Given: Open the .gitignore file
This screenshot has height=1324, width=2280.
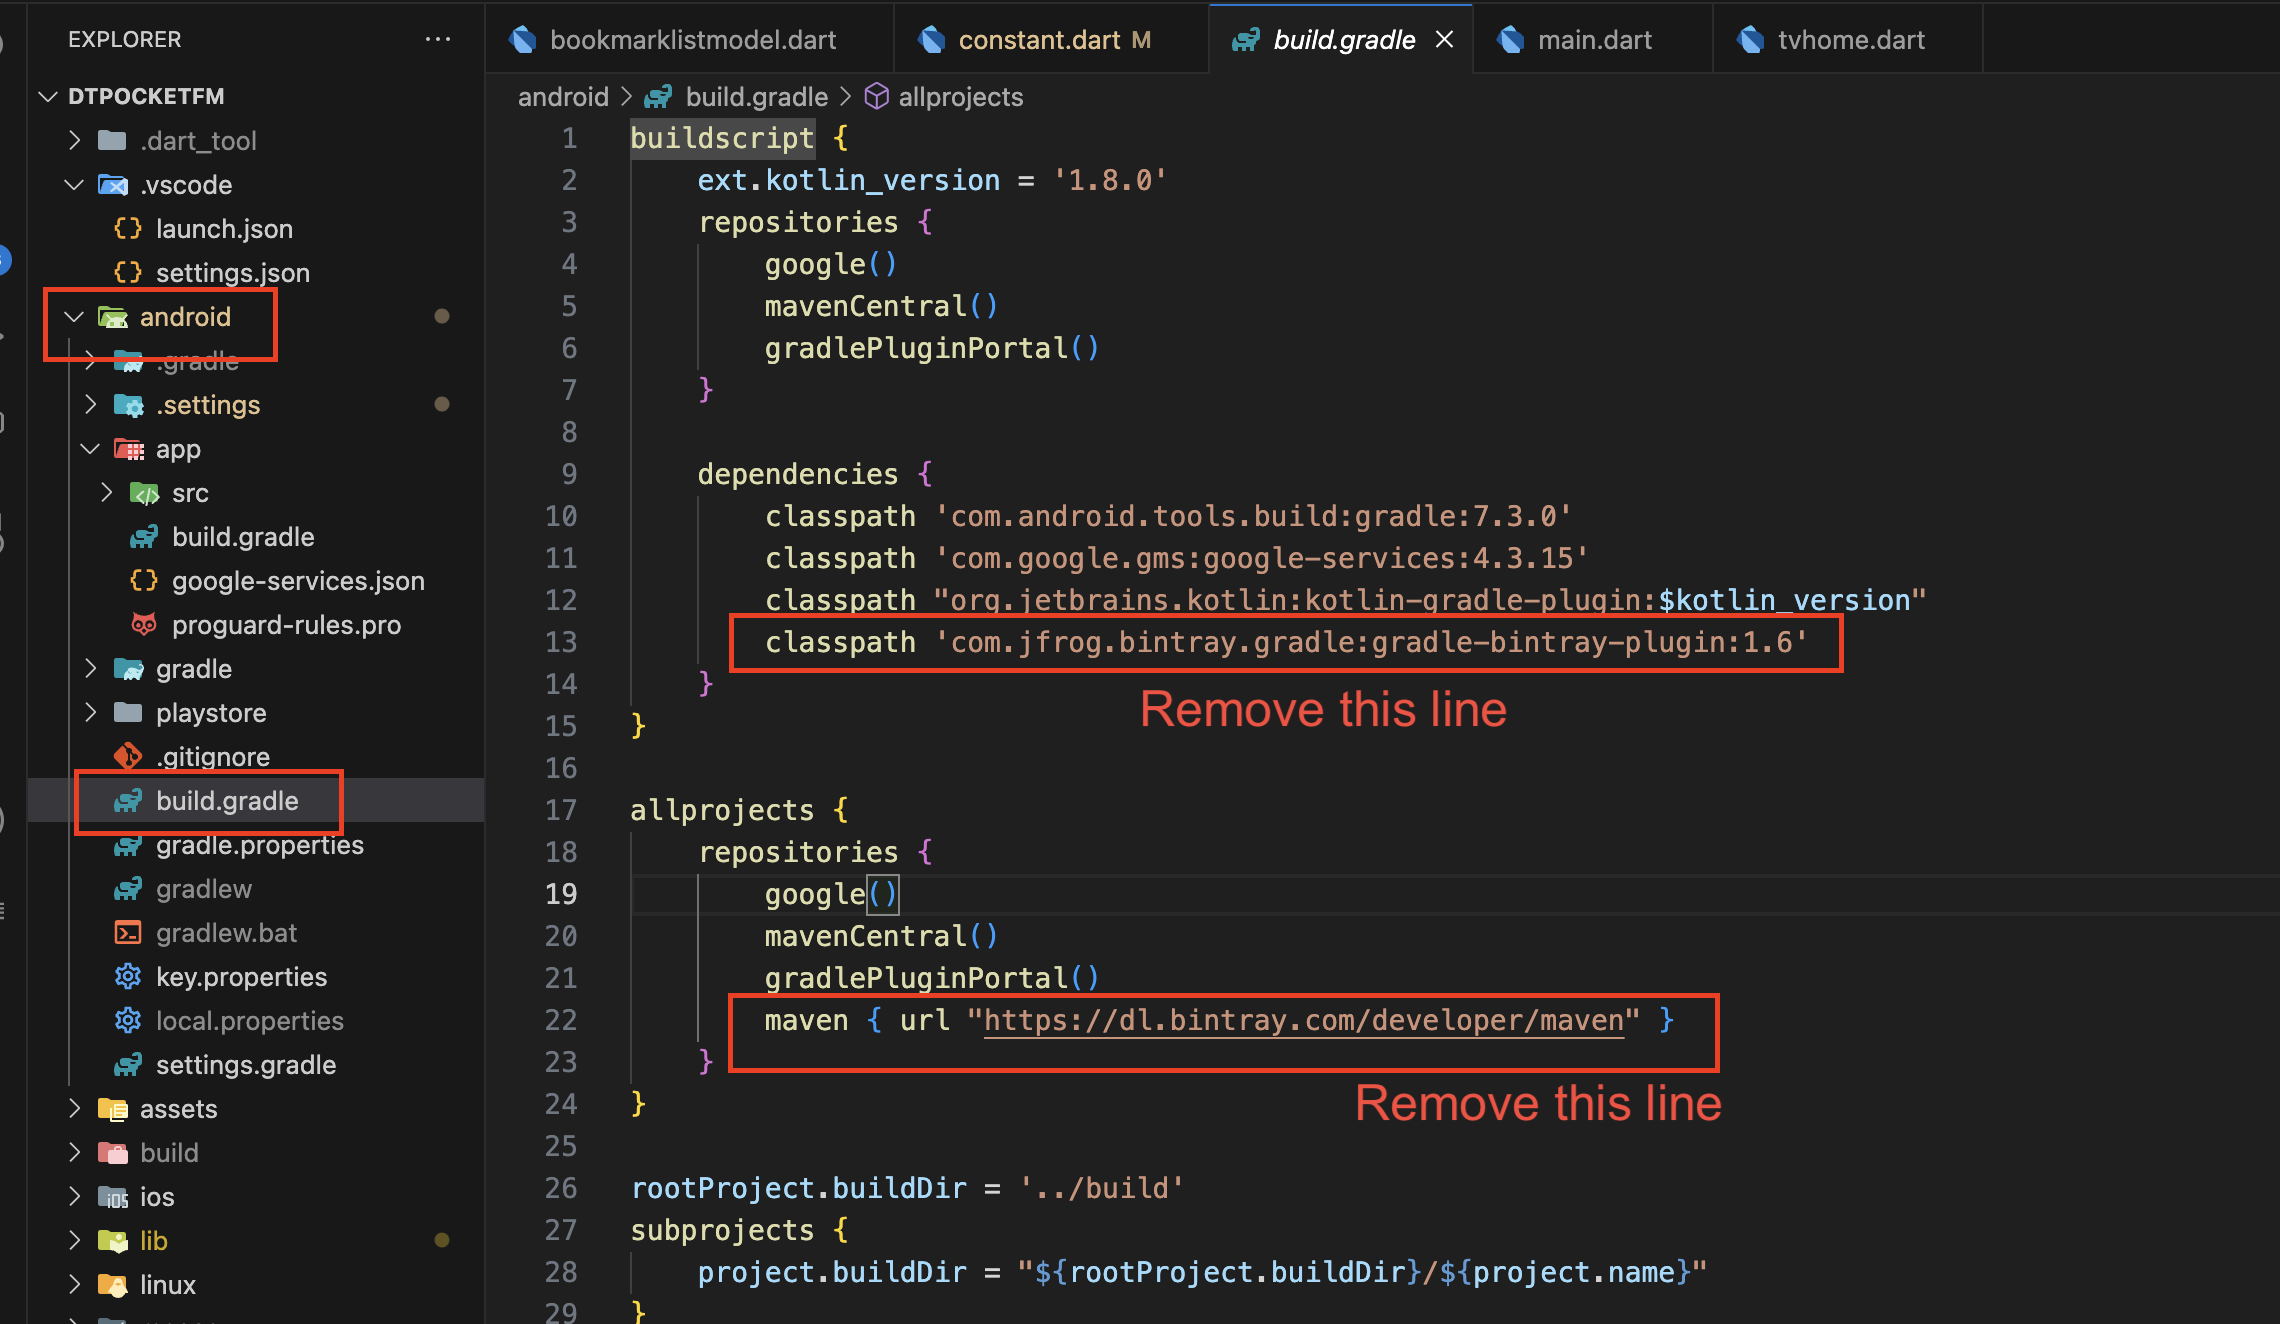Looking at the screenshot, I should click(x=212, y=757).
